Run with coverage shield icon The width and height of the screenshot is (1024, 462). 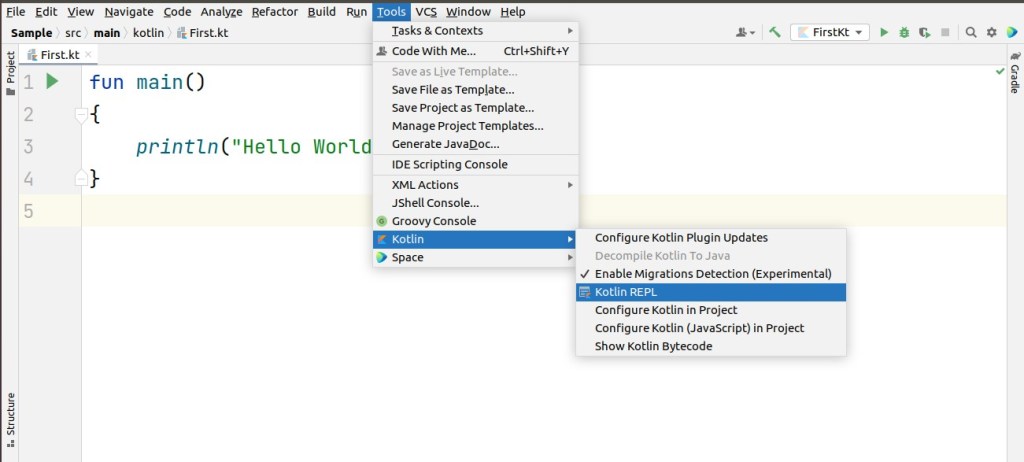924,32
